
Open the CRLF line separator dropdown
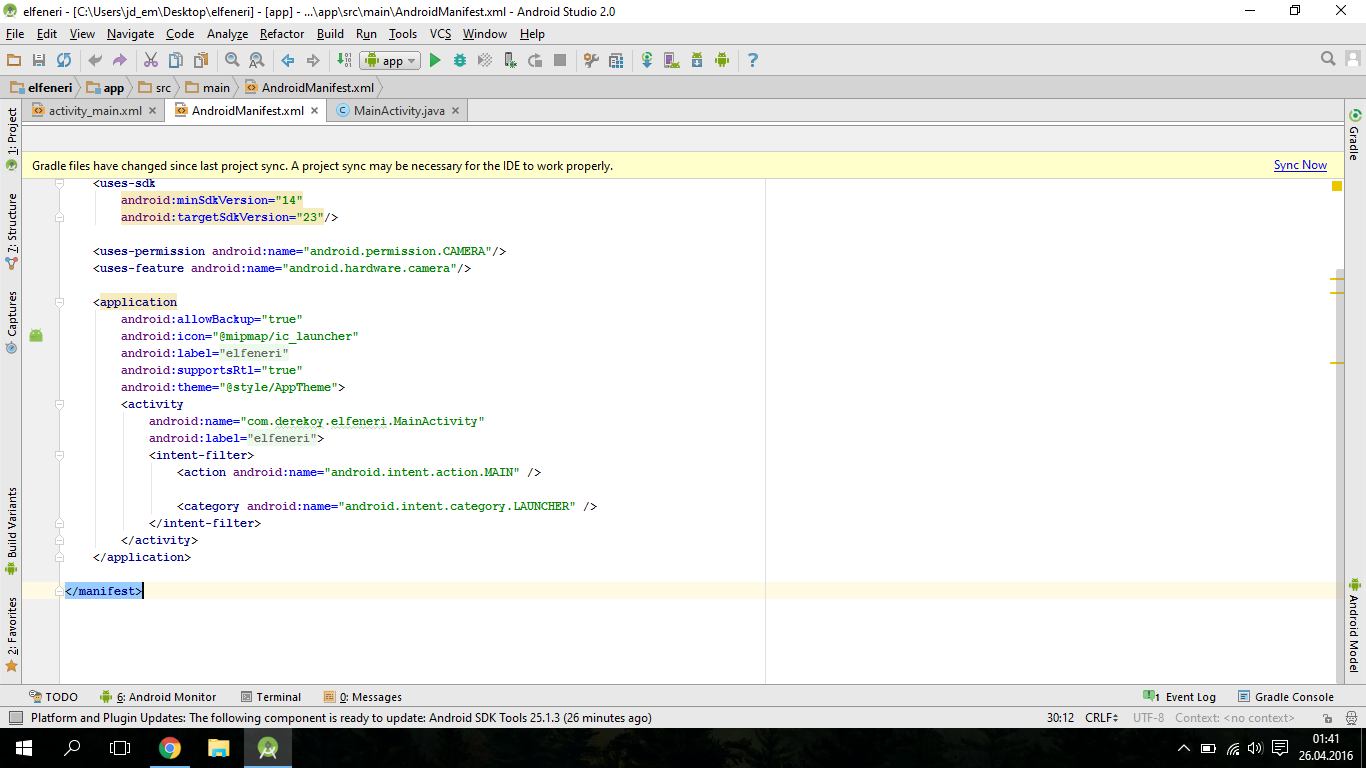click(1102, 718)
